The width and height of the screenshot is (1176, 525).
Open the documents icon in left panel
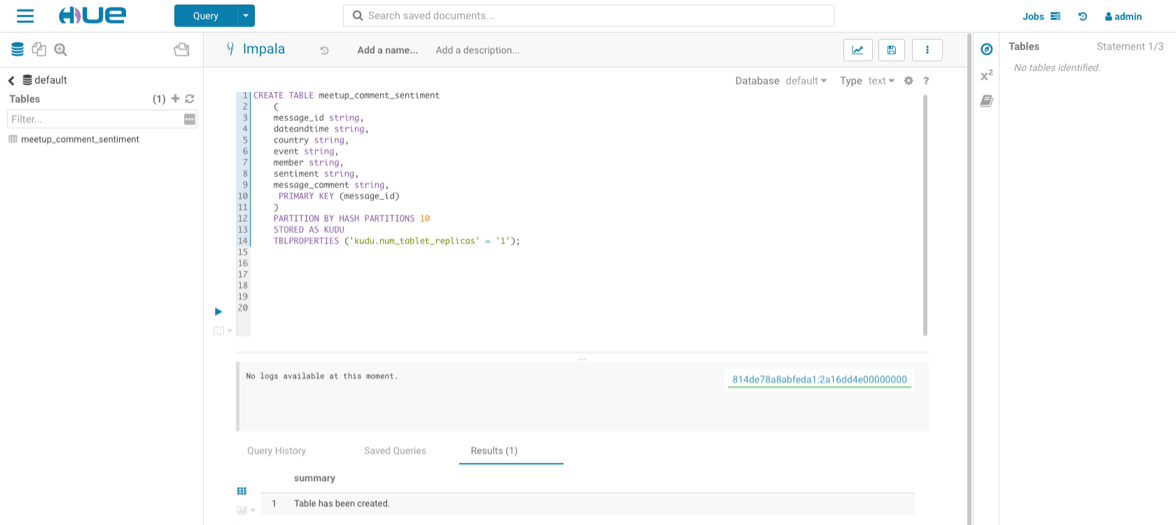pos(39,50)
